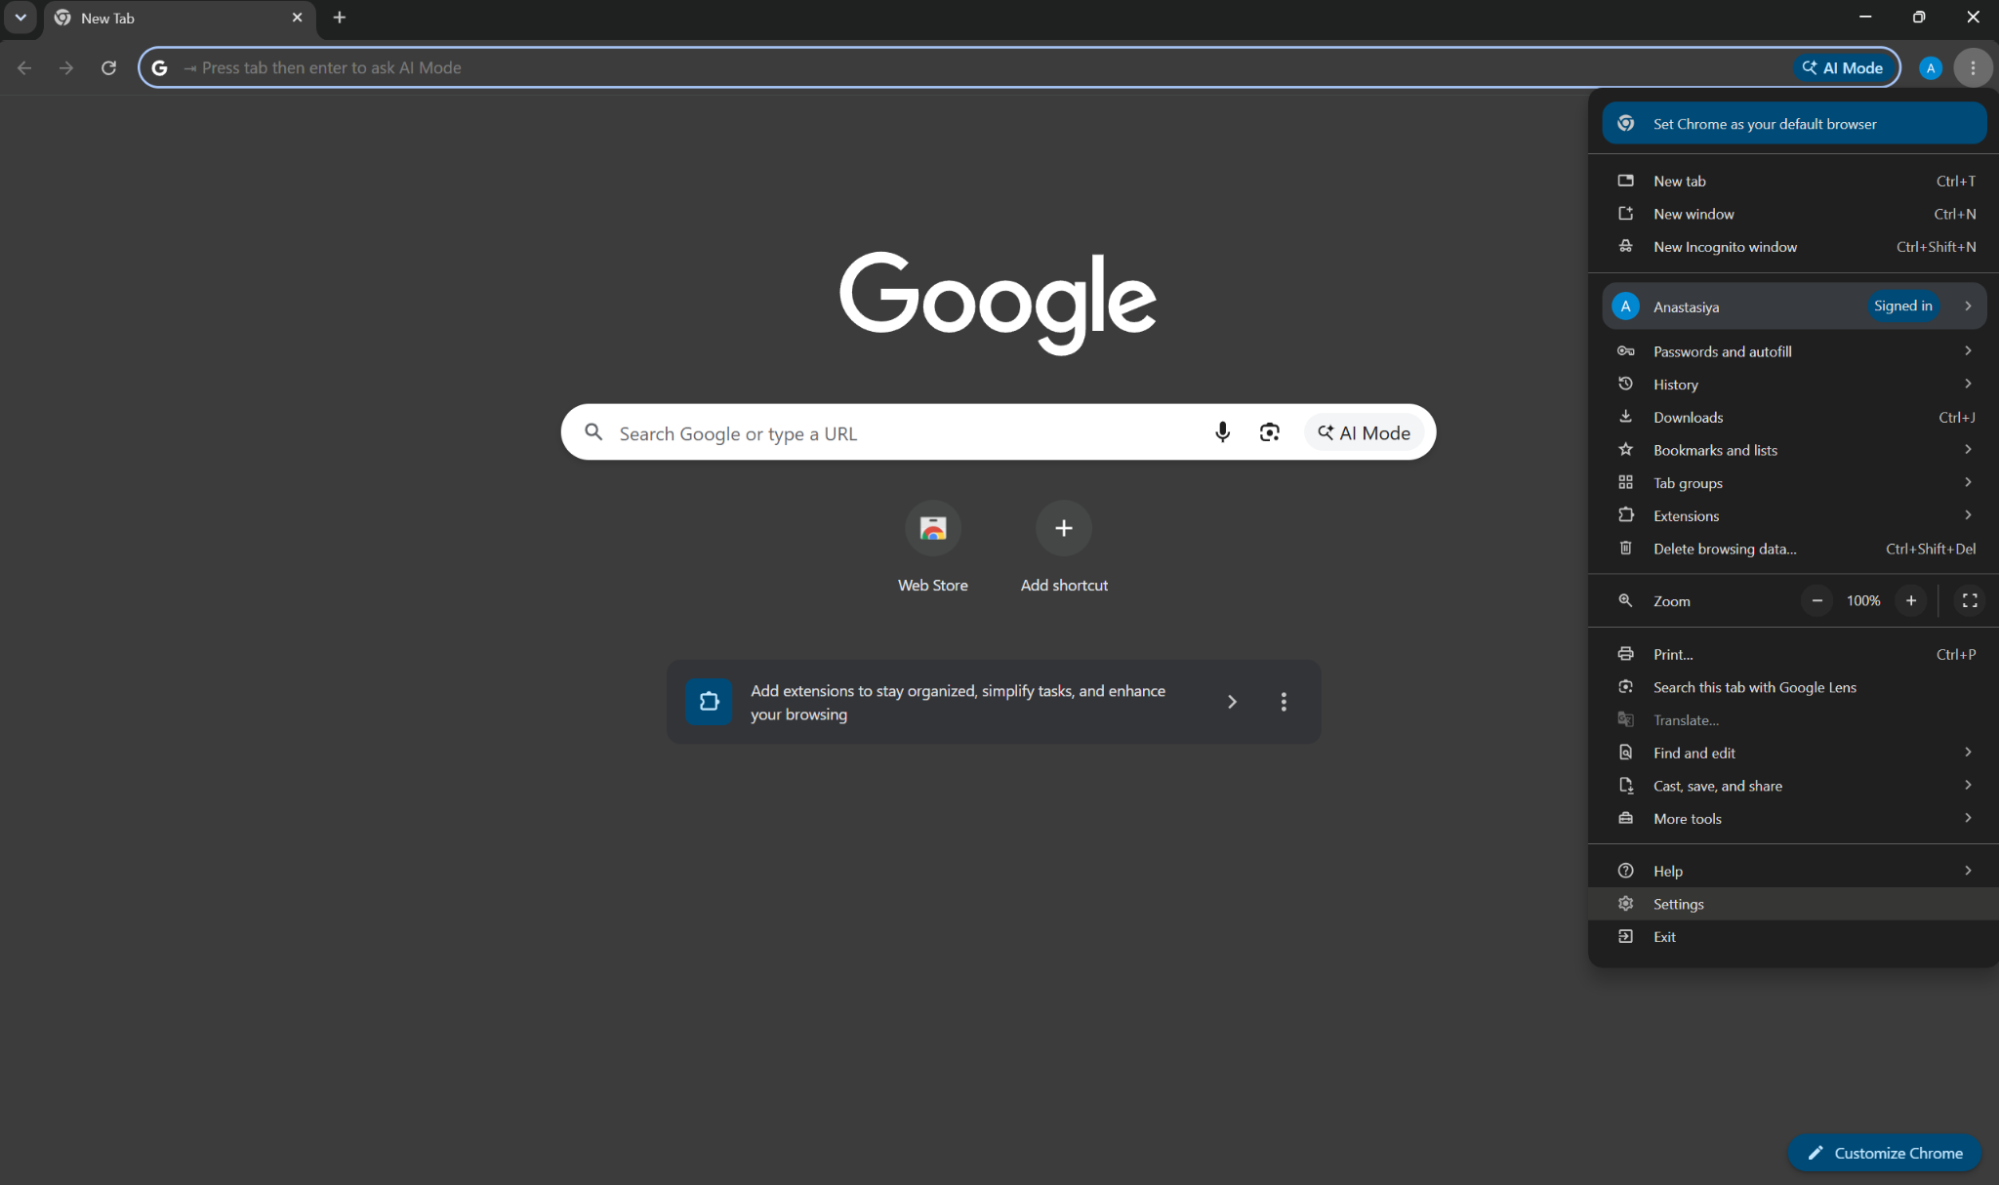Expand Find and edit submenu
1999x1185 pixels.
tap(1794, 753)
